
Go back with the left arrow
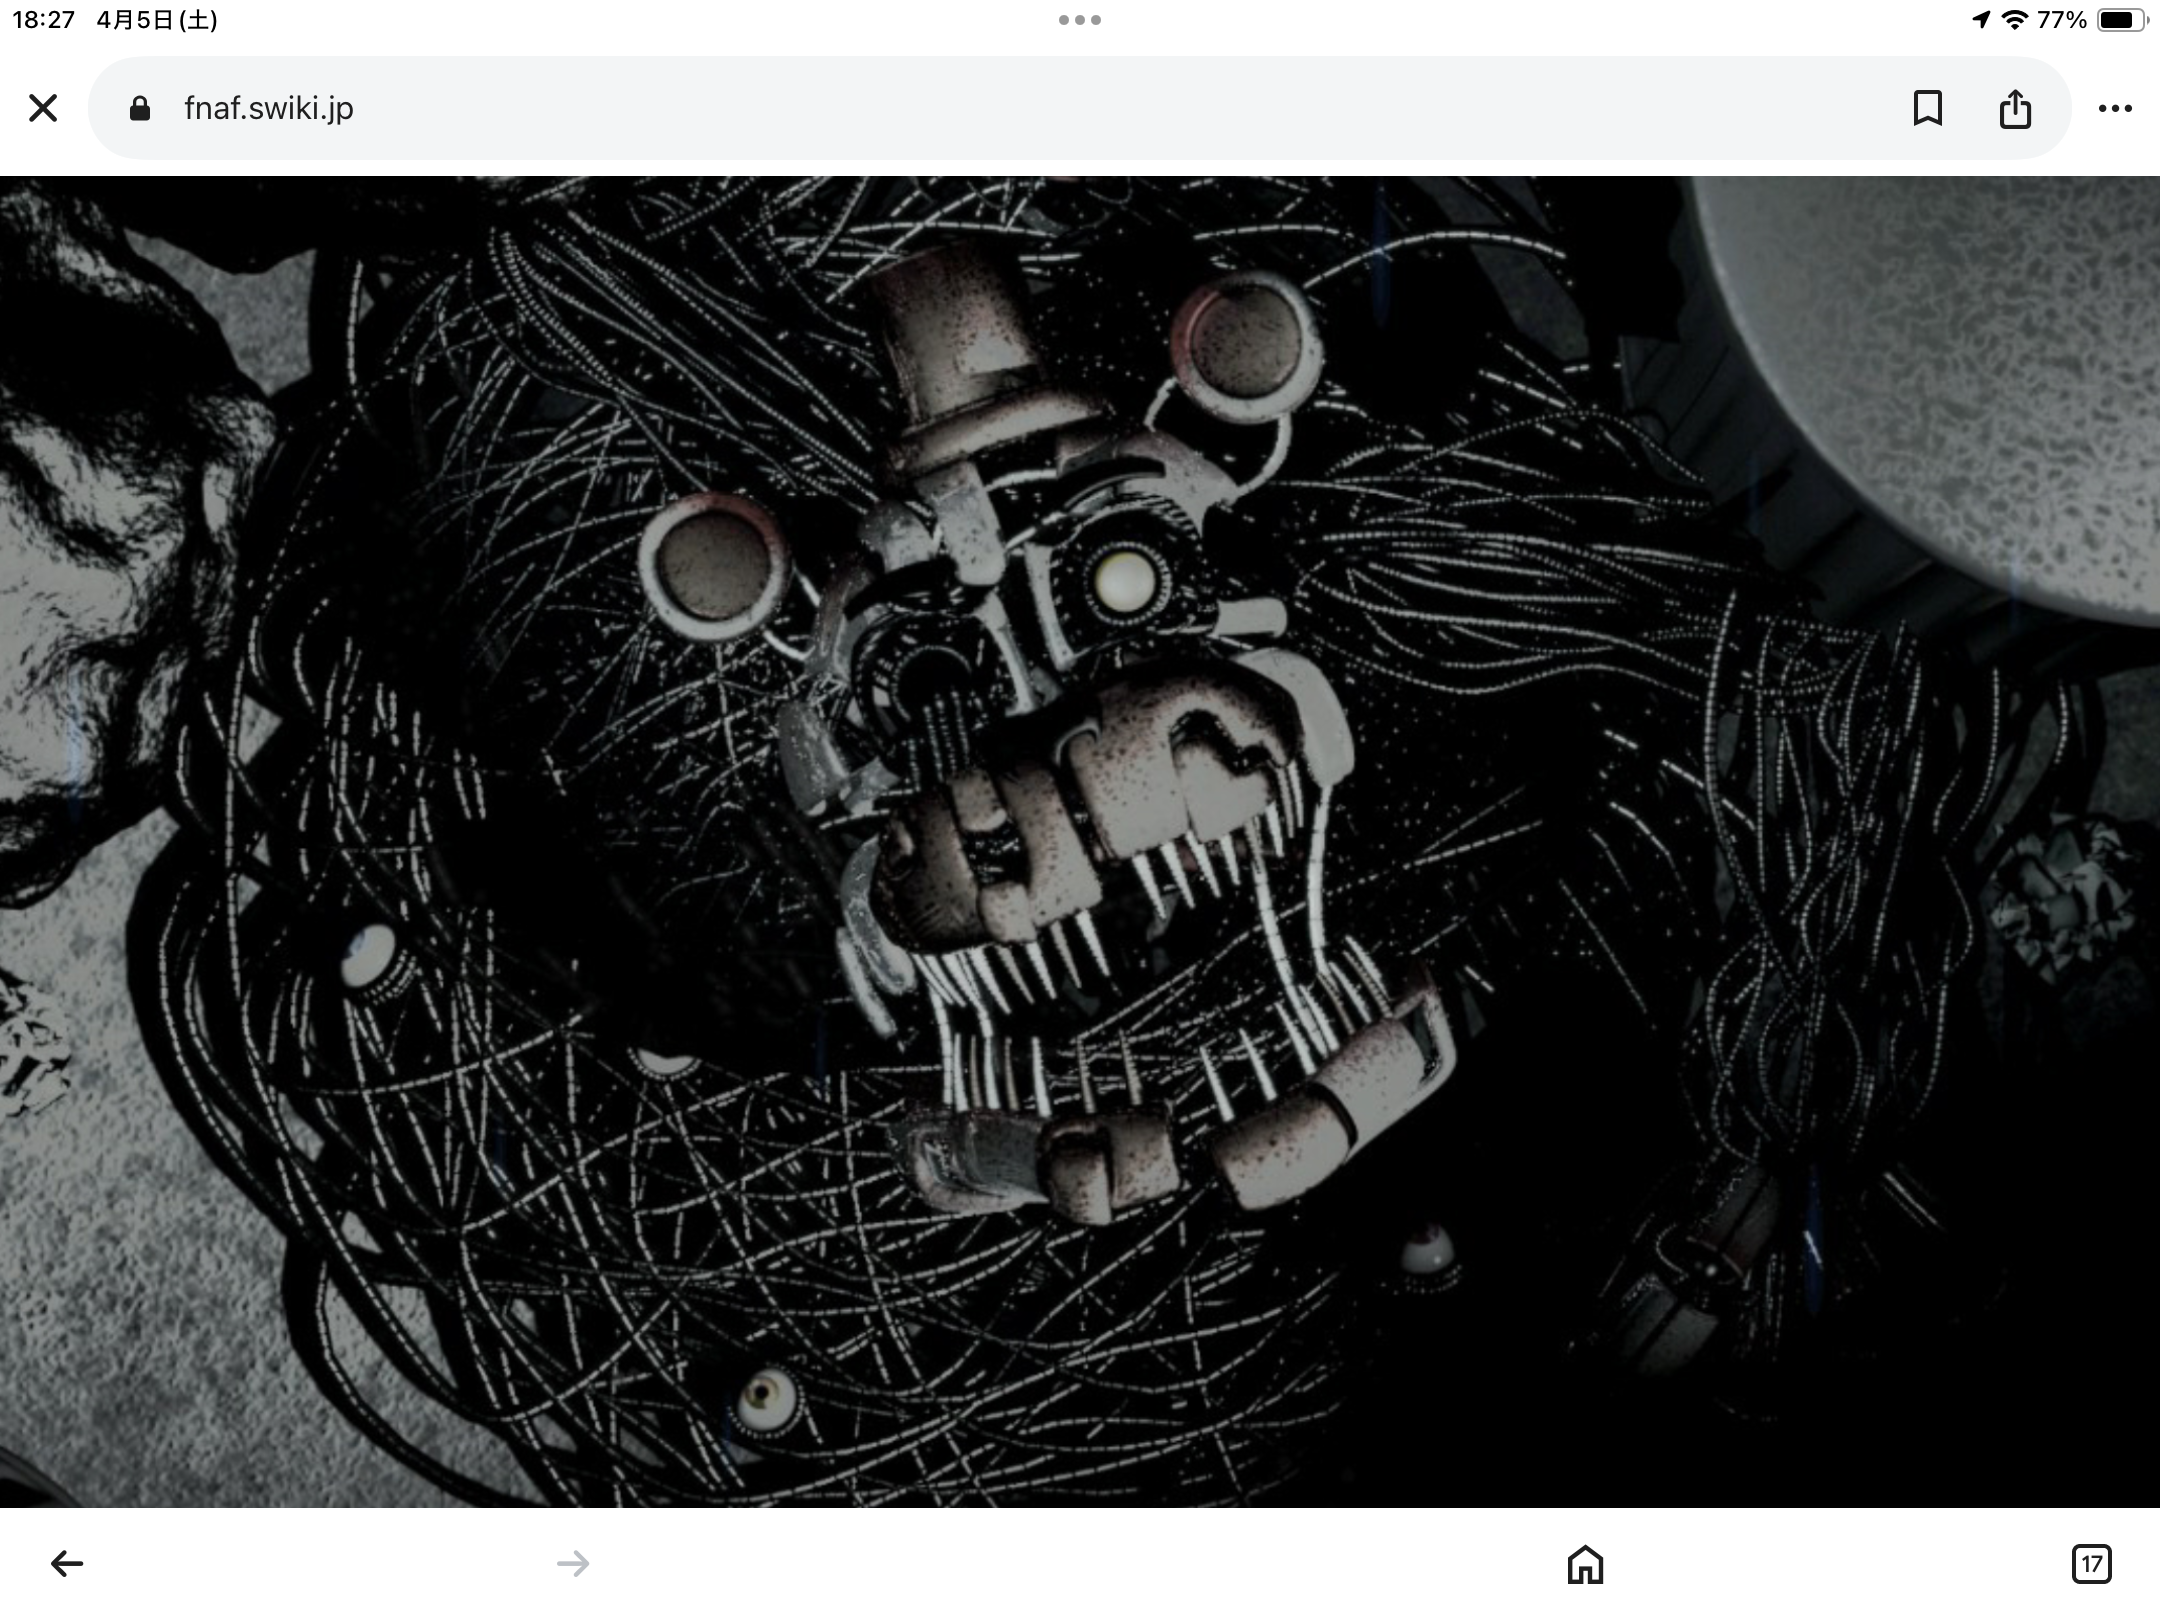click(67, 1563)
